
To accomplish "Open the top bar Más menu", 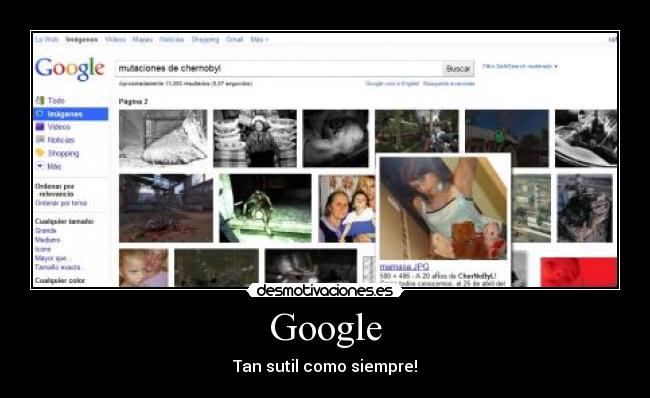I will point(260,39).
